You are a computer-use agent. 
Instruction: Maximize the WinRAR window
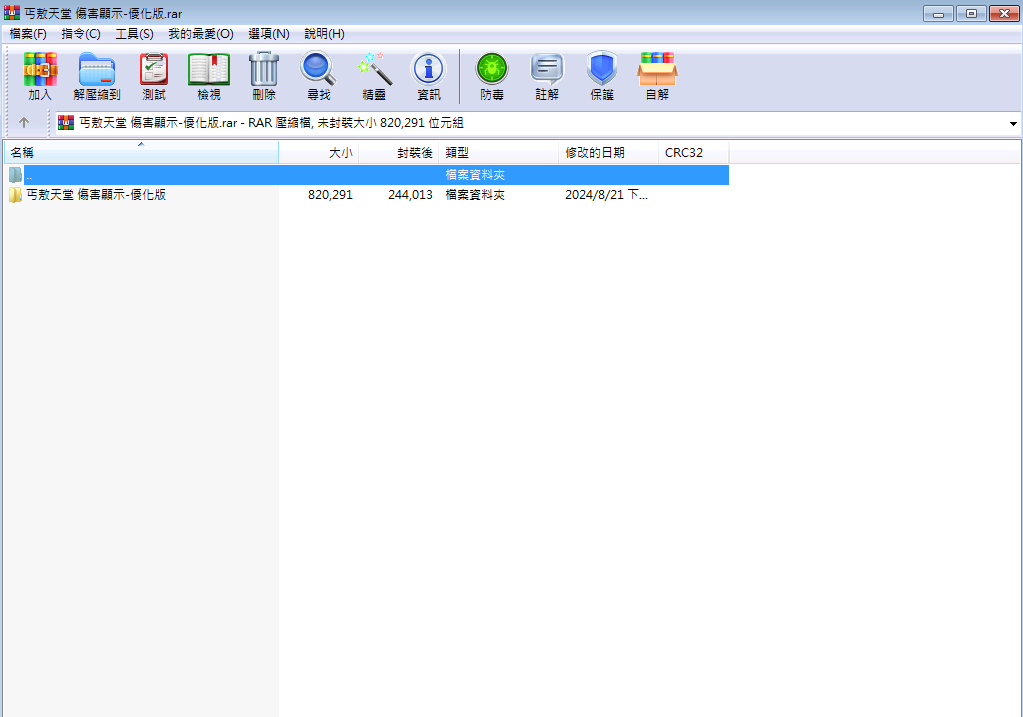click(x=971, y=13)
